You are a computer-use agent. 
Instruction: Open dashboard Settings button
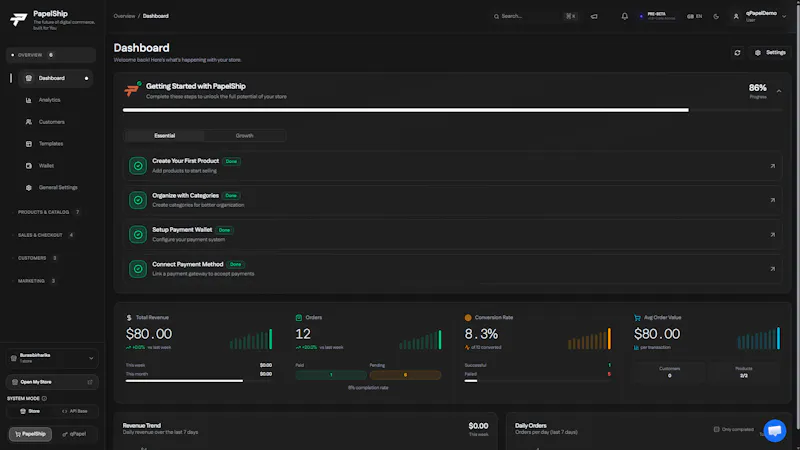771,53
